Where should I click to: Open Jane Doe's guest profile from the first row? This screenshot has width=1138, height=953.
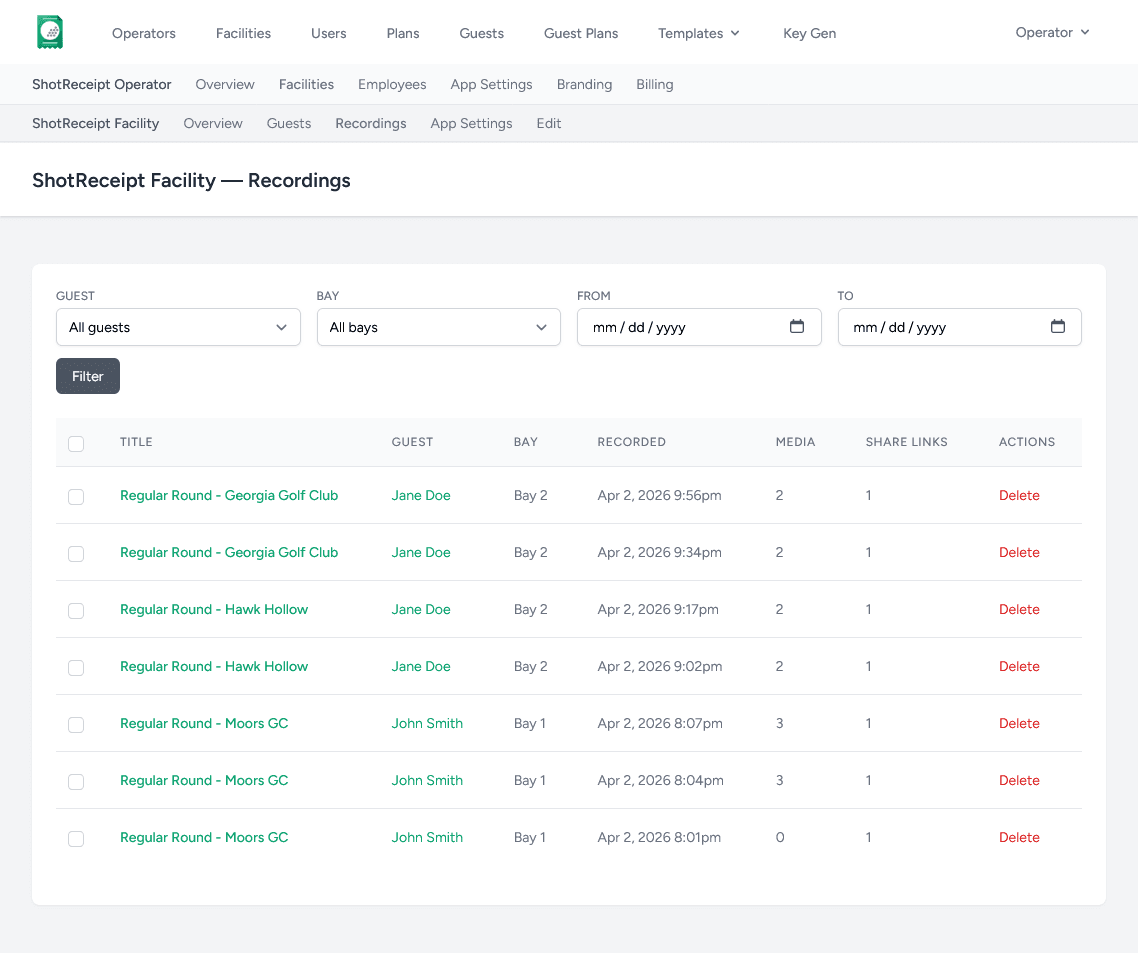click(x=420, y=495)
